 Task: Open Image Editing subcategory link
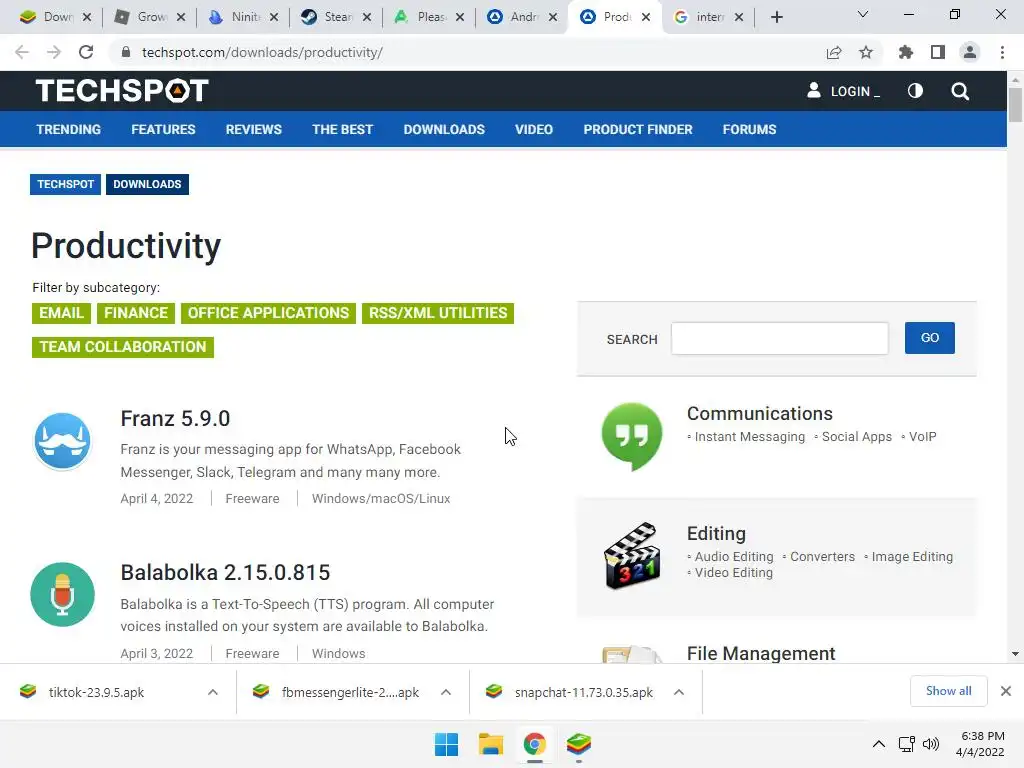[912, 556]
